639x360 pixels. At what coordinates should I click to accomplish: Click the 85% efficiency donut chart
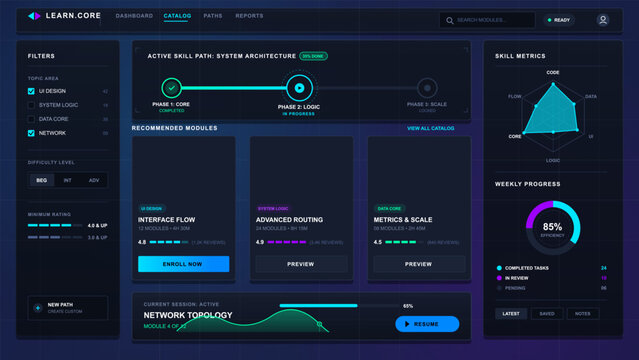[553, 227]
